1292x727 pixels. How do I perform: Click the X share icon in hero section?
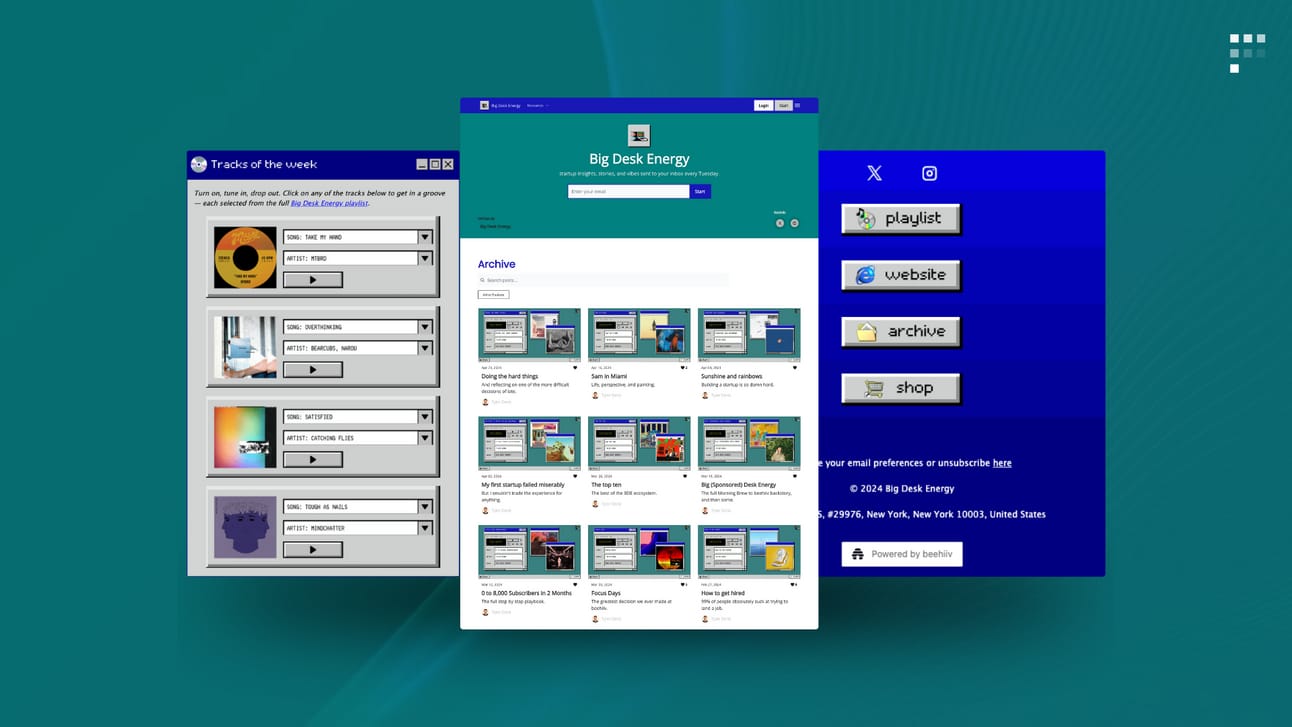click(780, 223)
